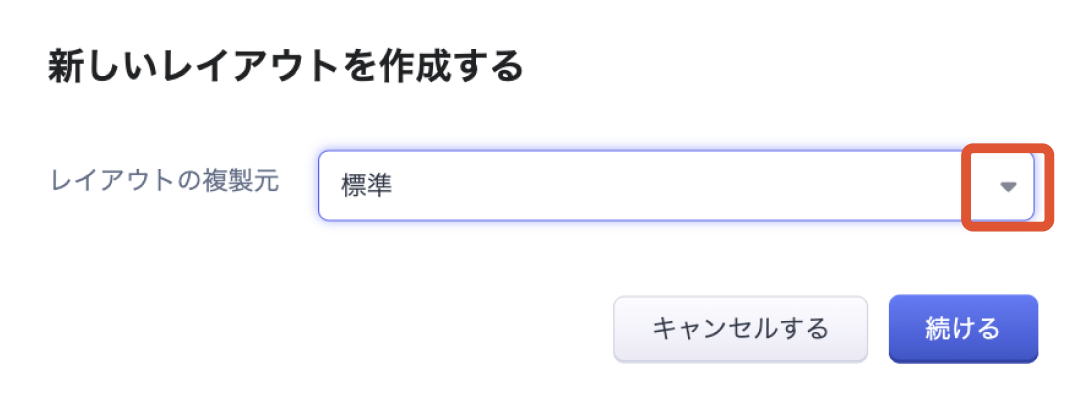Cancel the new layout dialog
The width and height of the screenshot is (1082, 412).
740,328
